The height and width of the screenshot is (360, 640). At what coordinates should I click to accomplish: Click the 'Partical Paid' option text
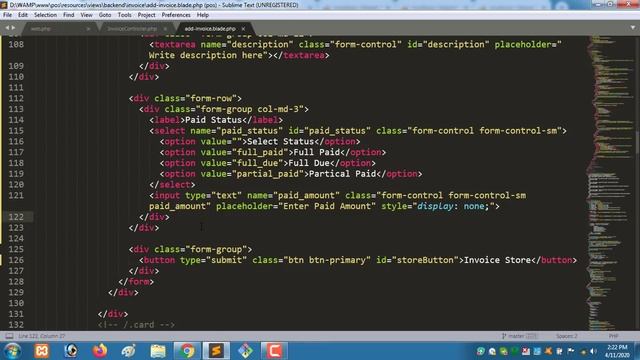tap(342, 174)
